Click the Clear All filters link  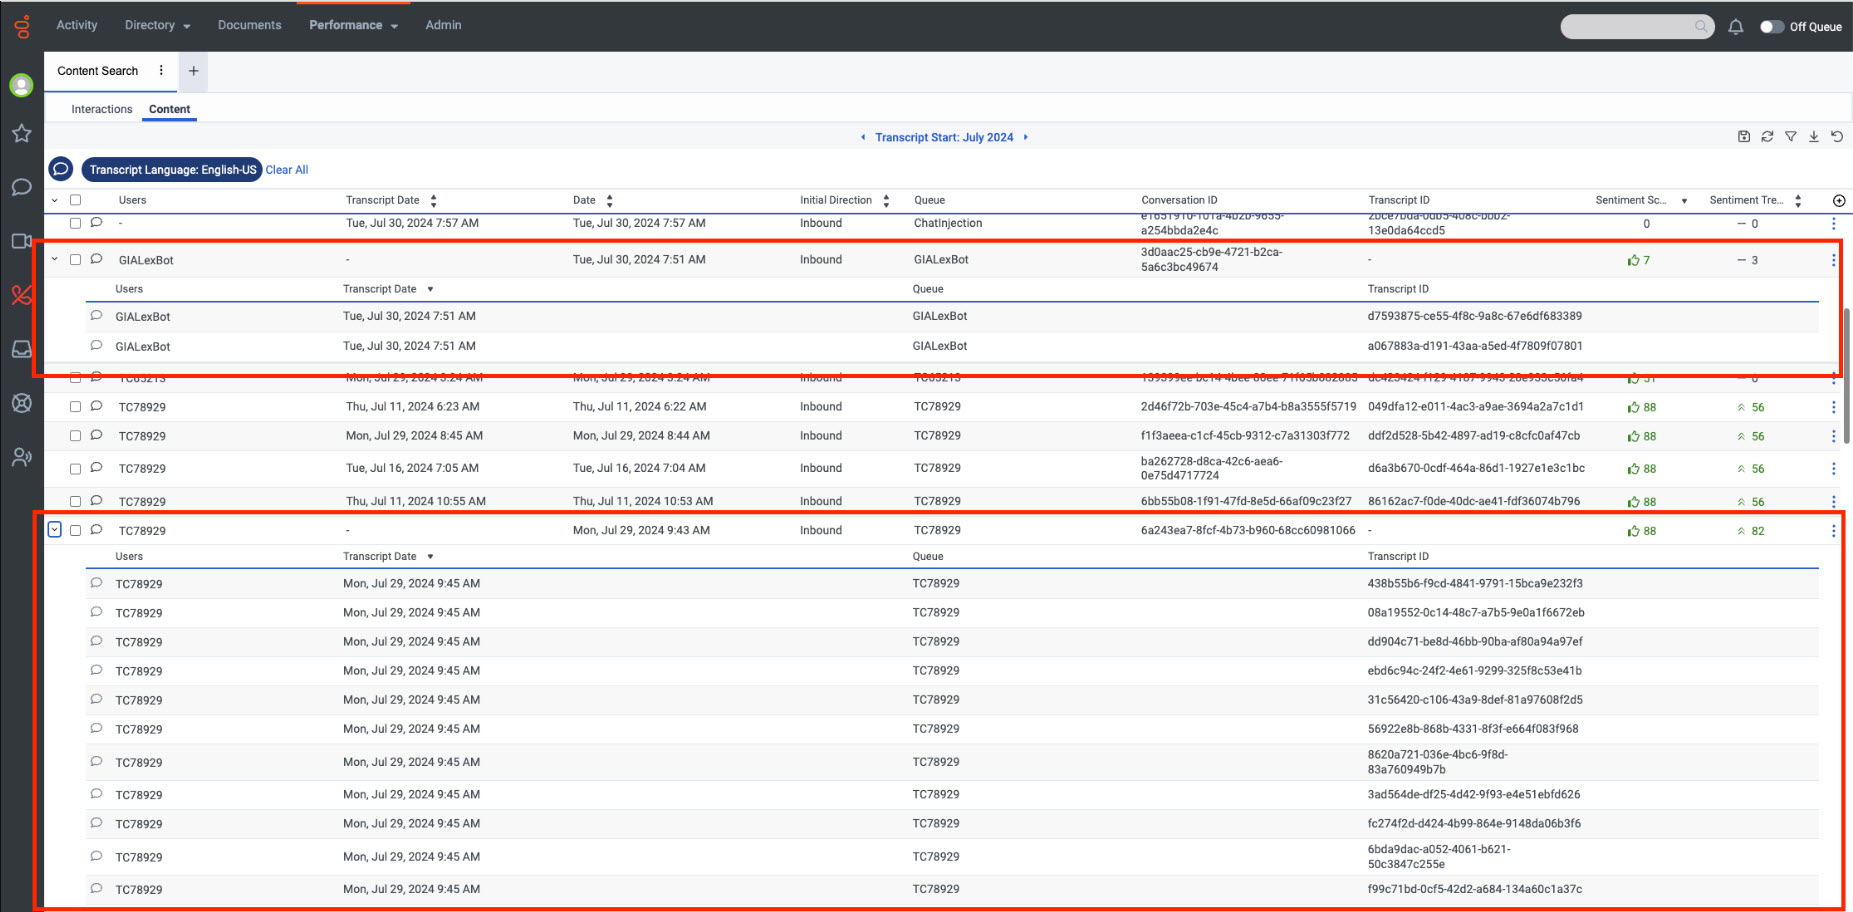pyautogui.click(x=287, y=170)
